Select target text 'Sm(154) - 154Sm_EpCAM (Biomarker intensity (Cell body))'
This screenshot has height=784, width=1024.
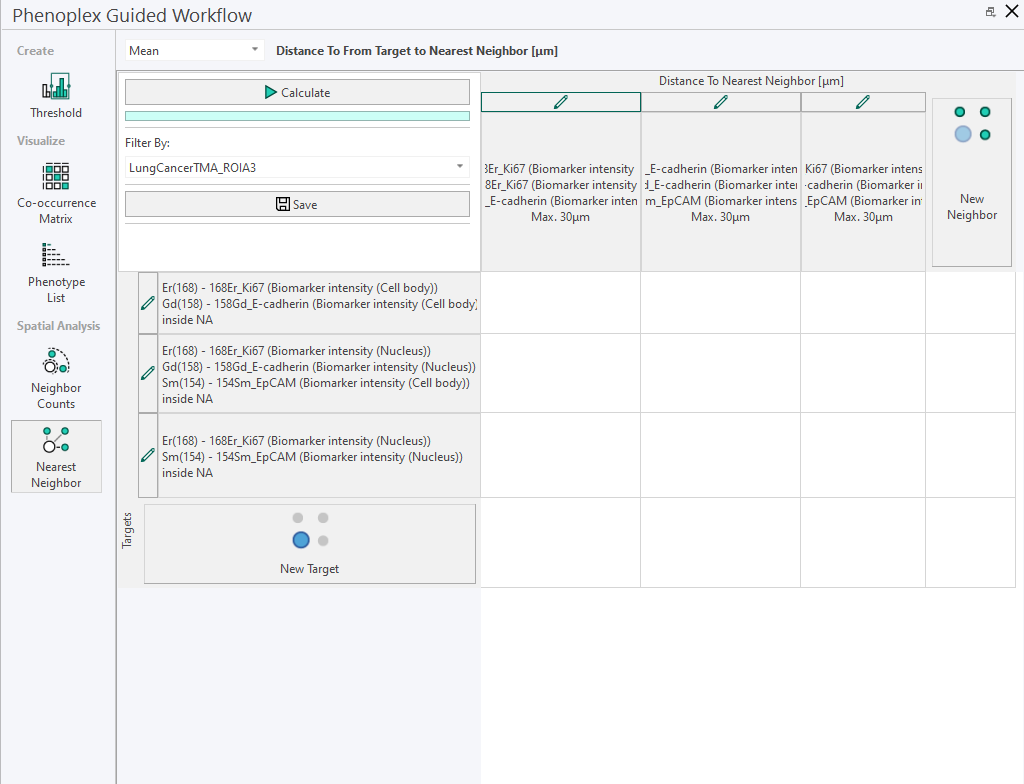tap(316, 383)
